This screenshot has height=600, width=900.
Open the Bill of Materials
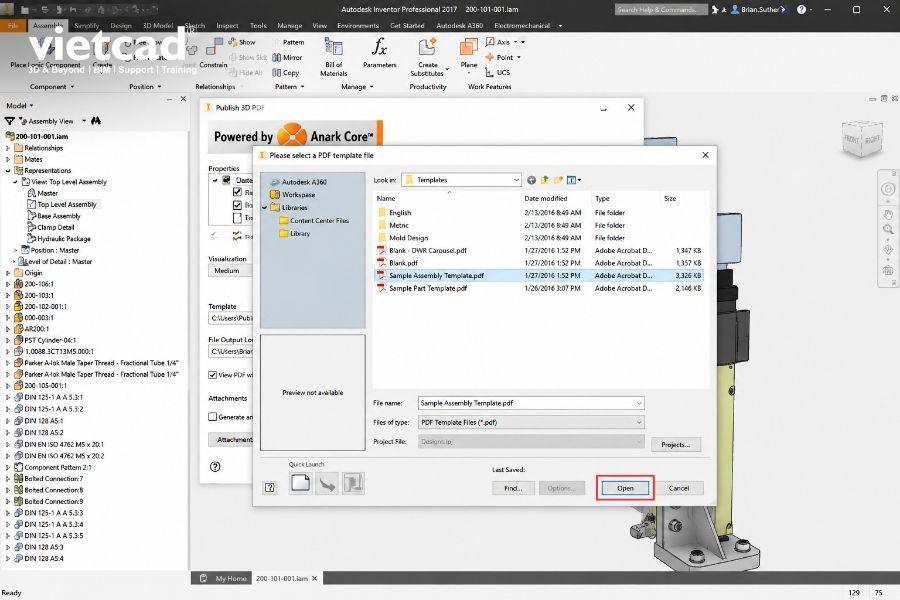tap(333, 56)
